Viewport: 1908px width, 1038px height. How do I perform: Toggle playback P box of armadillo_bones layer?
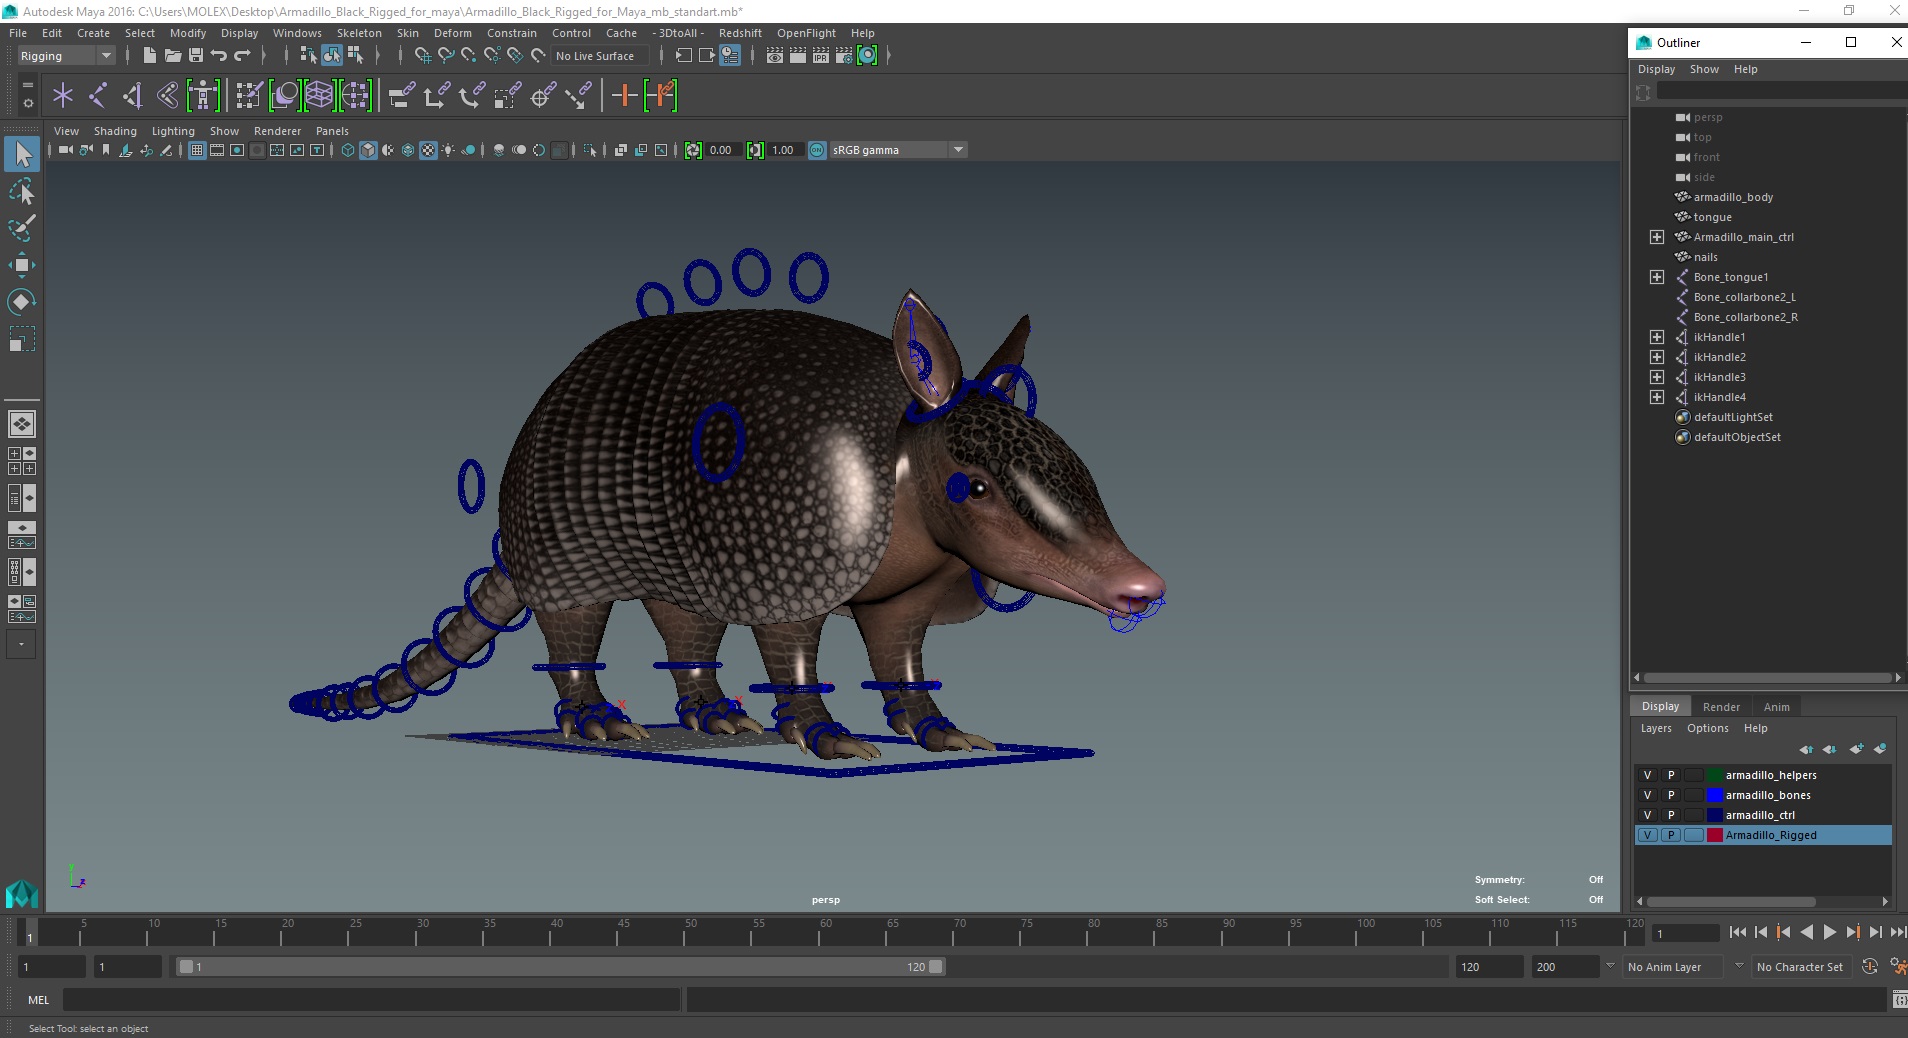click(1670, 795)
